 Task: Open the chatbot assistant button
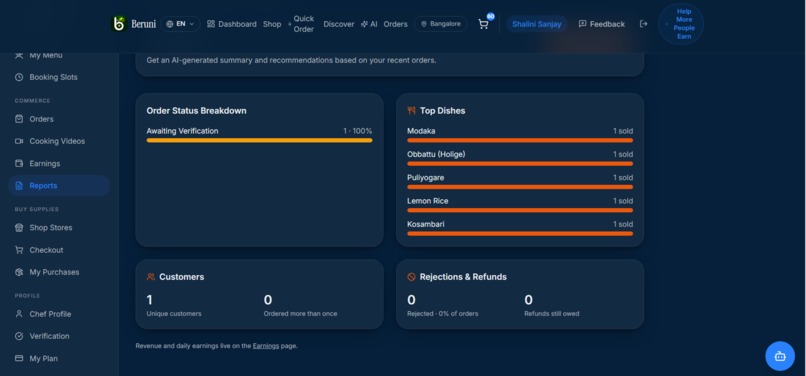[x=780, y=356]
